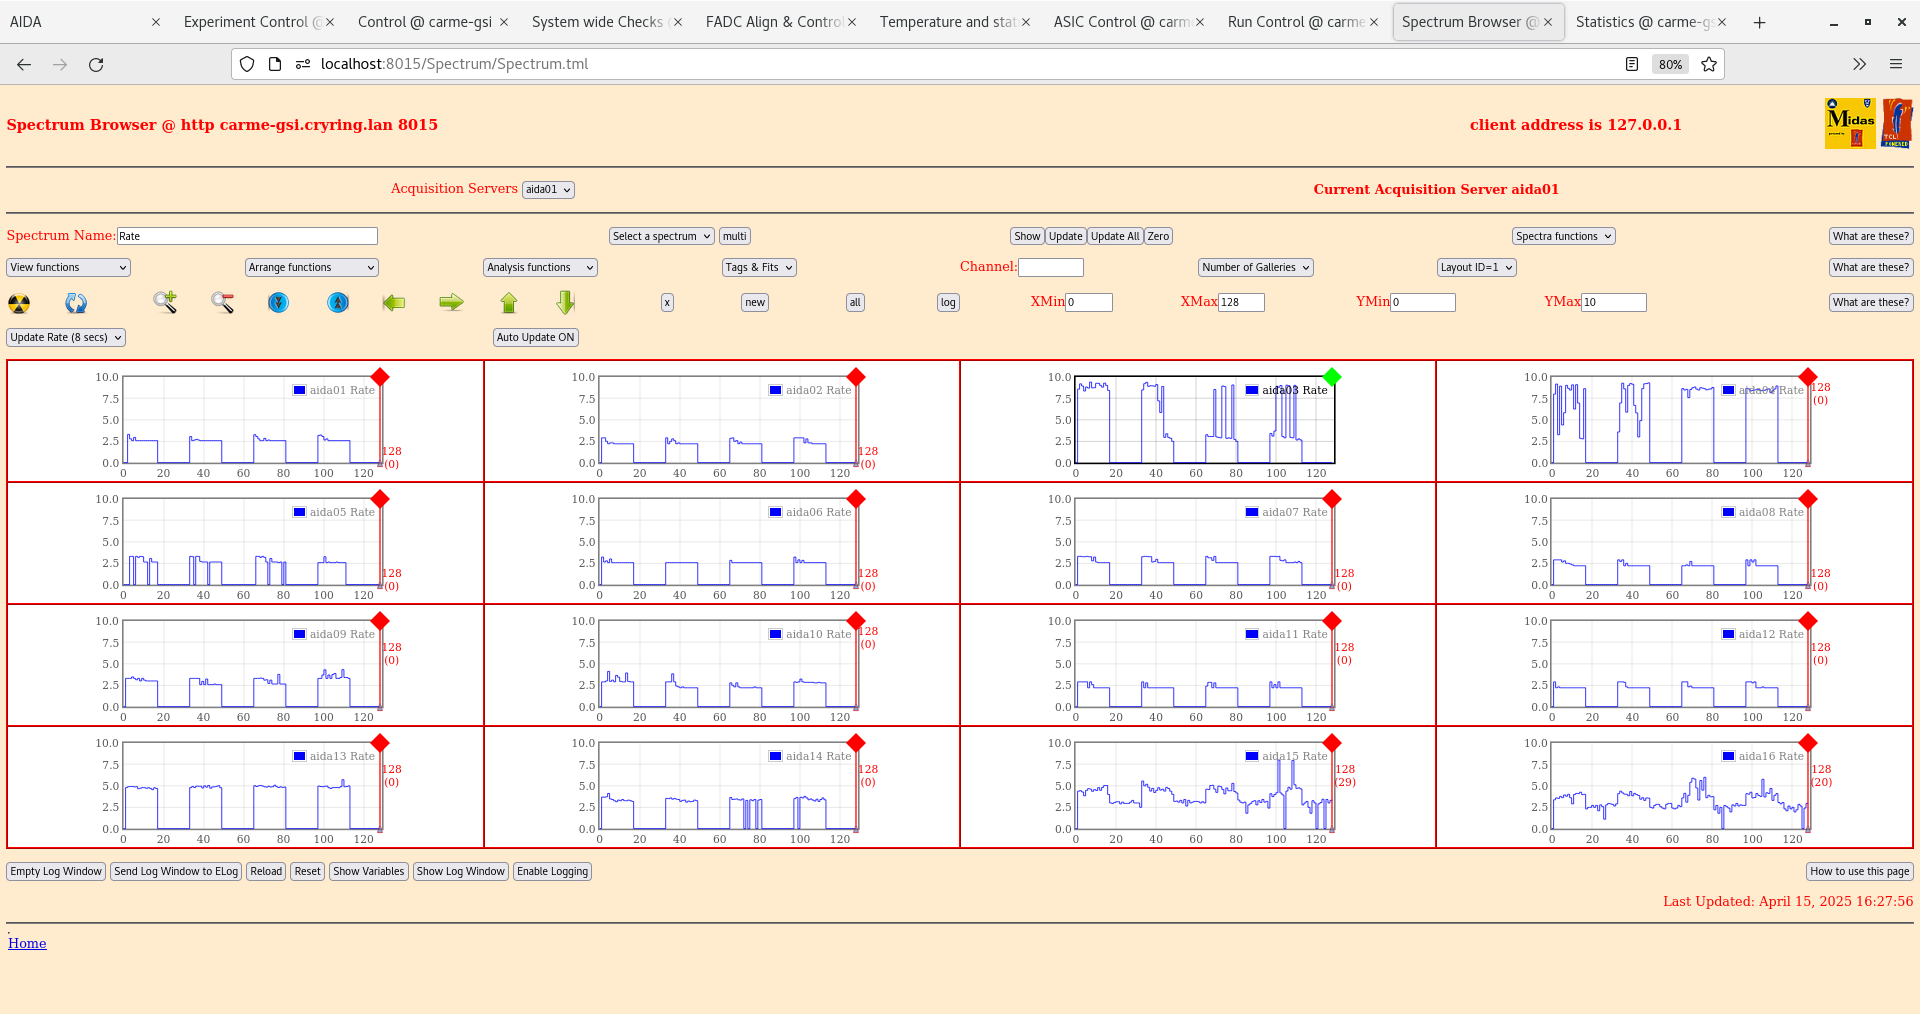This screenshot has width=1920, height=1014.
Task: Show more toolbar tools chevron
Action: point(1859,64)
